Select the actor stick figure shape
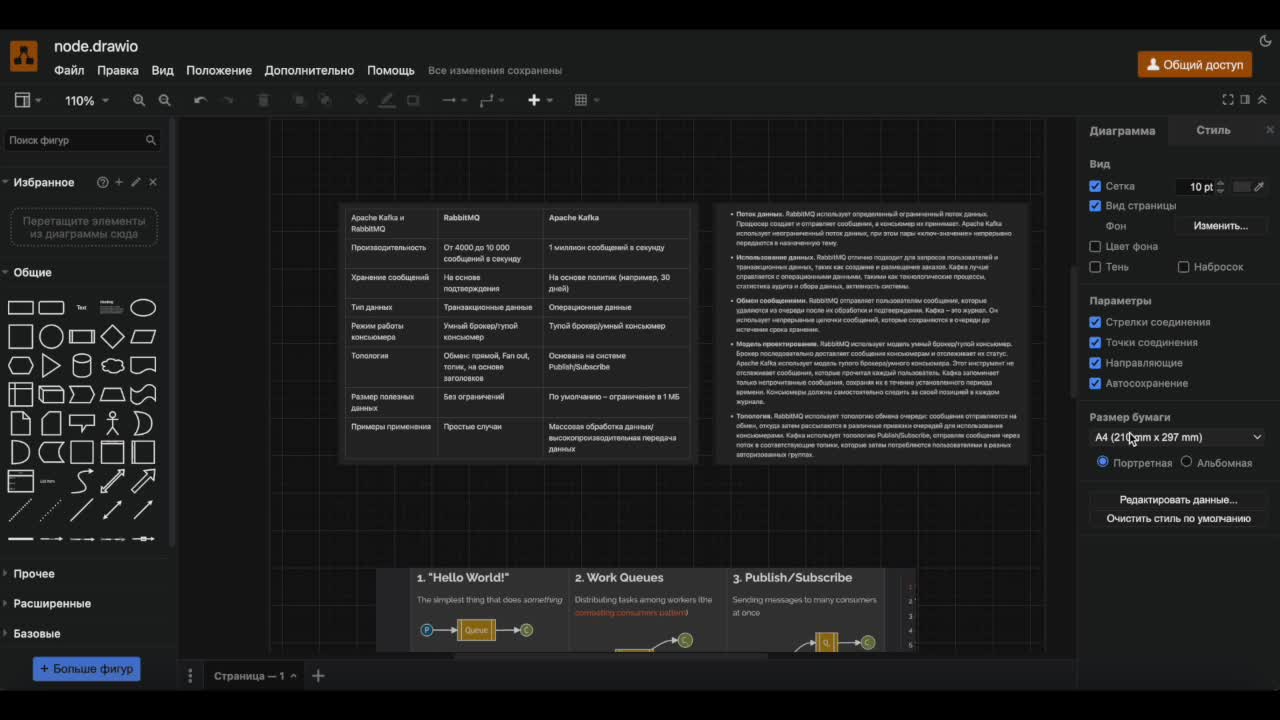 (x=113, y=423)
